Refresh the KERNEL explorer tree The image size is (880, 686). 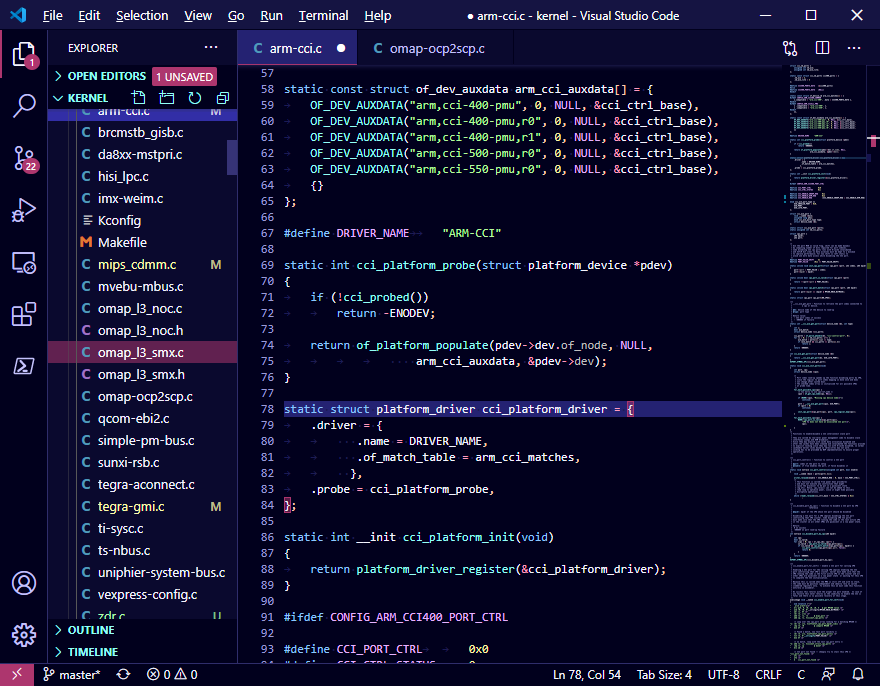[195, 98]
